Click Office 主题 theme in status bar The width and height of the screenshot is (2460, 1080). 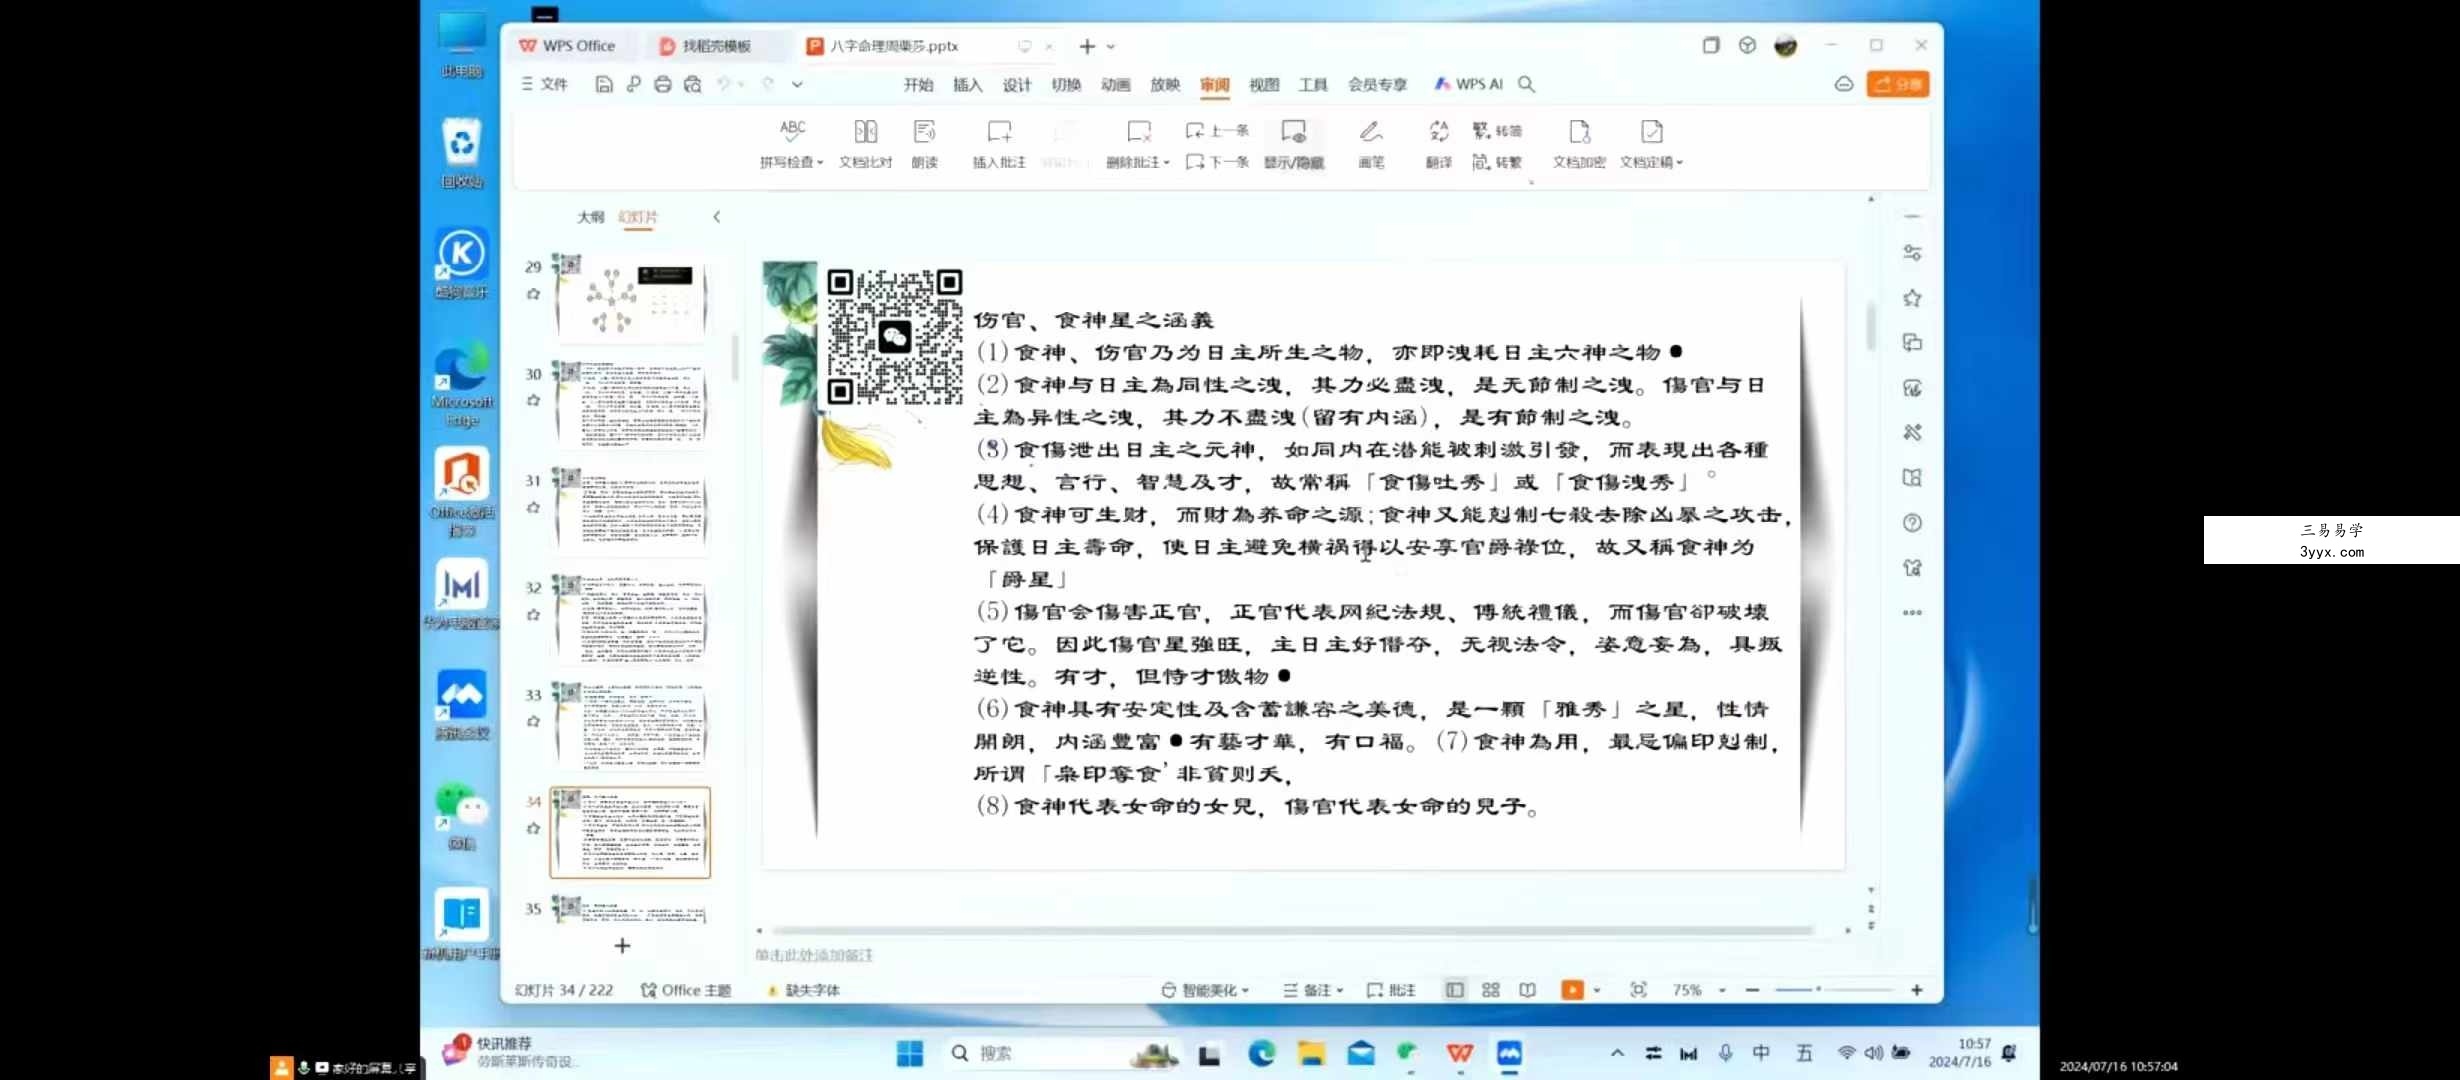point(686,990)
